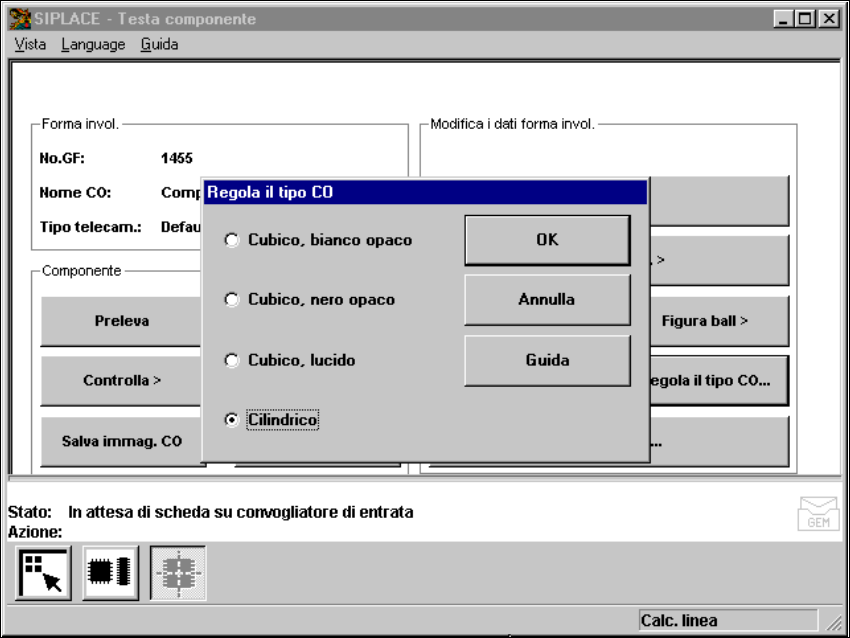Choose the Cubico, lucido radio button
This screenshot has height=638, width=850.
click(232, 360)
